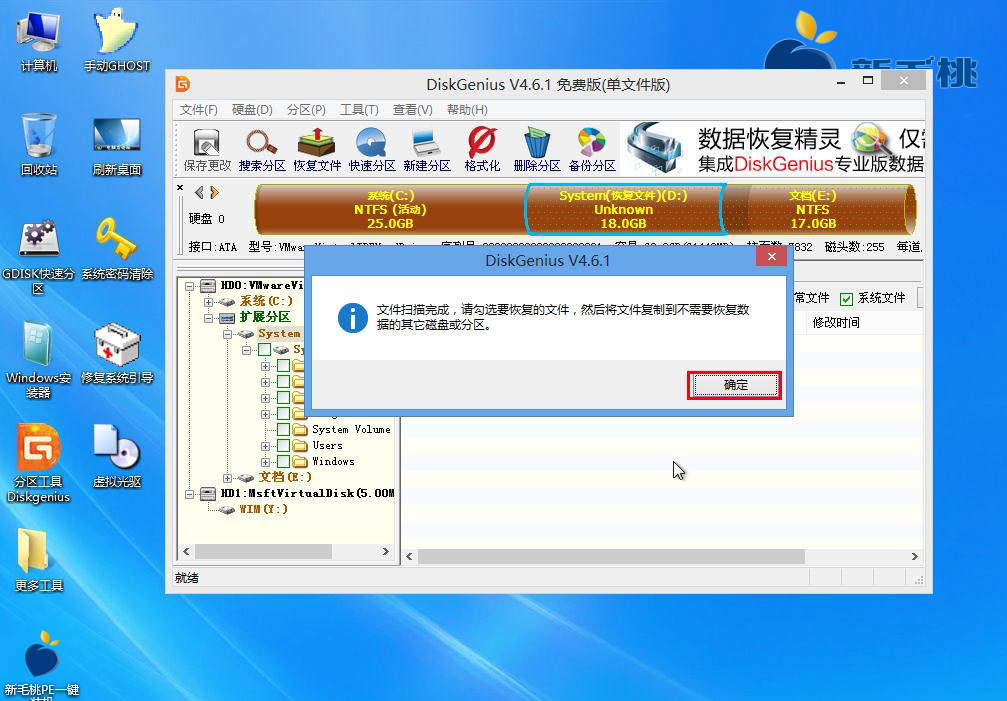Go to the previous disk with the left arrow
Image resolution: width=1007 pixels, height=701 pixels.
[199, 192]
